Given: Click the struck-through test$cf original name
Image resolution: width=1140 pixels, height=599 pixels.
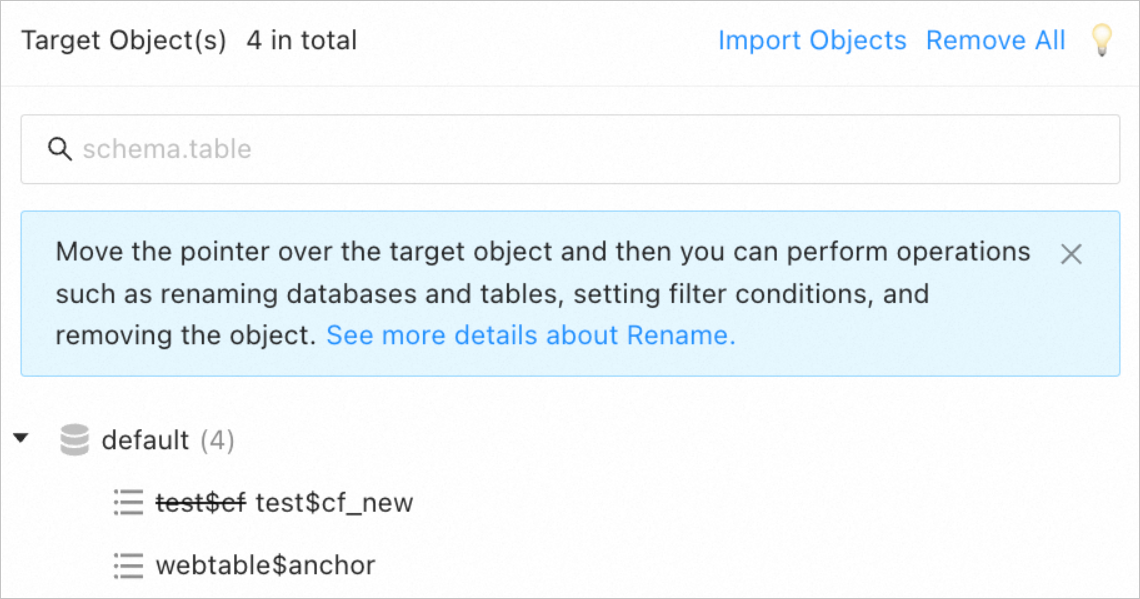Looking at the screenshot, I should click(x=200, y=502).
